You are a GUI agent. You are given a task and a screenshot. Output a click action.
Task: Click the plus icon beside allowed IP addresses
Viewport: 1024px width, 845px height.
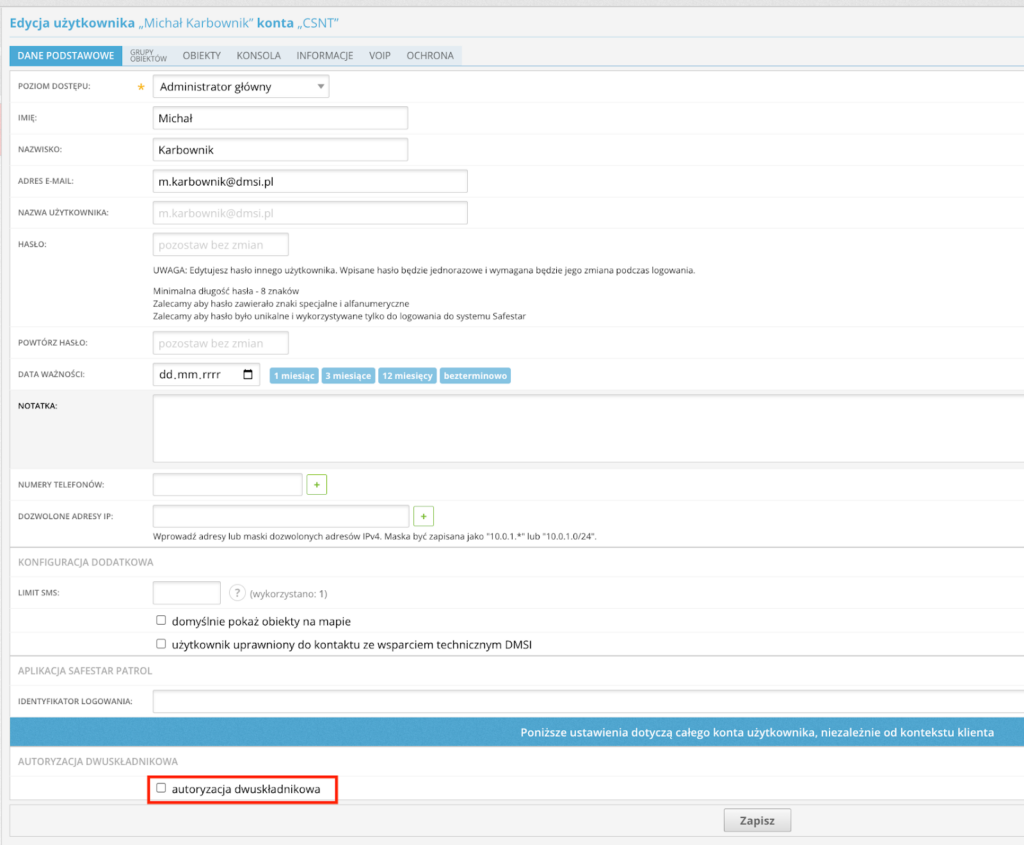(423, 516)
